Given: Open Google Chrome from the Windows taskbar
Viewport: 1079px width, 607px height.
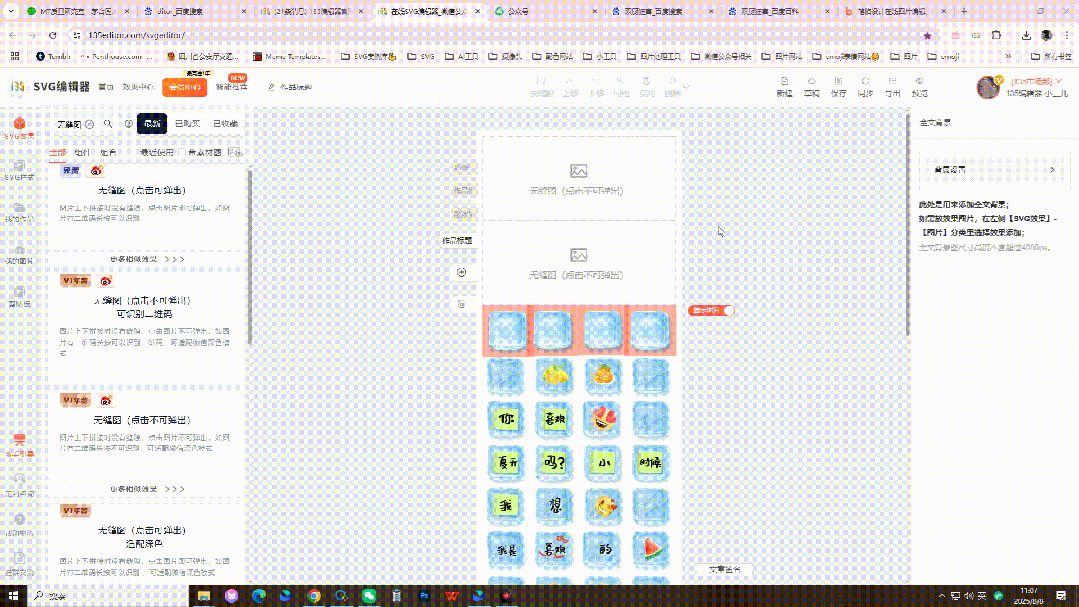Looking at the screenshot, I should point(314,596).
